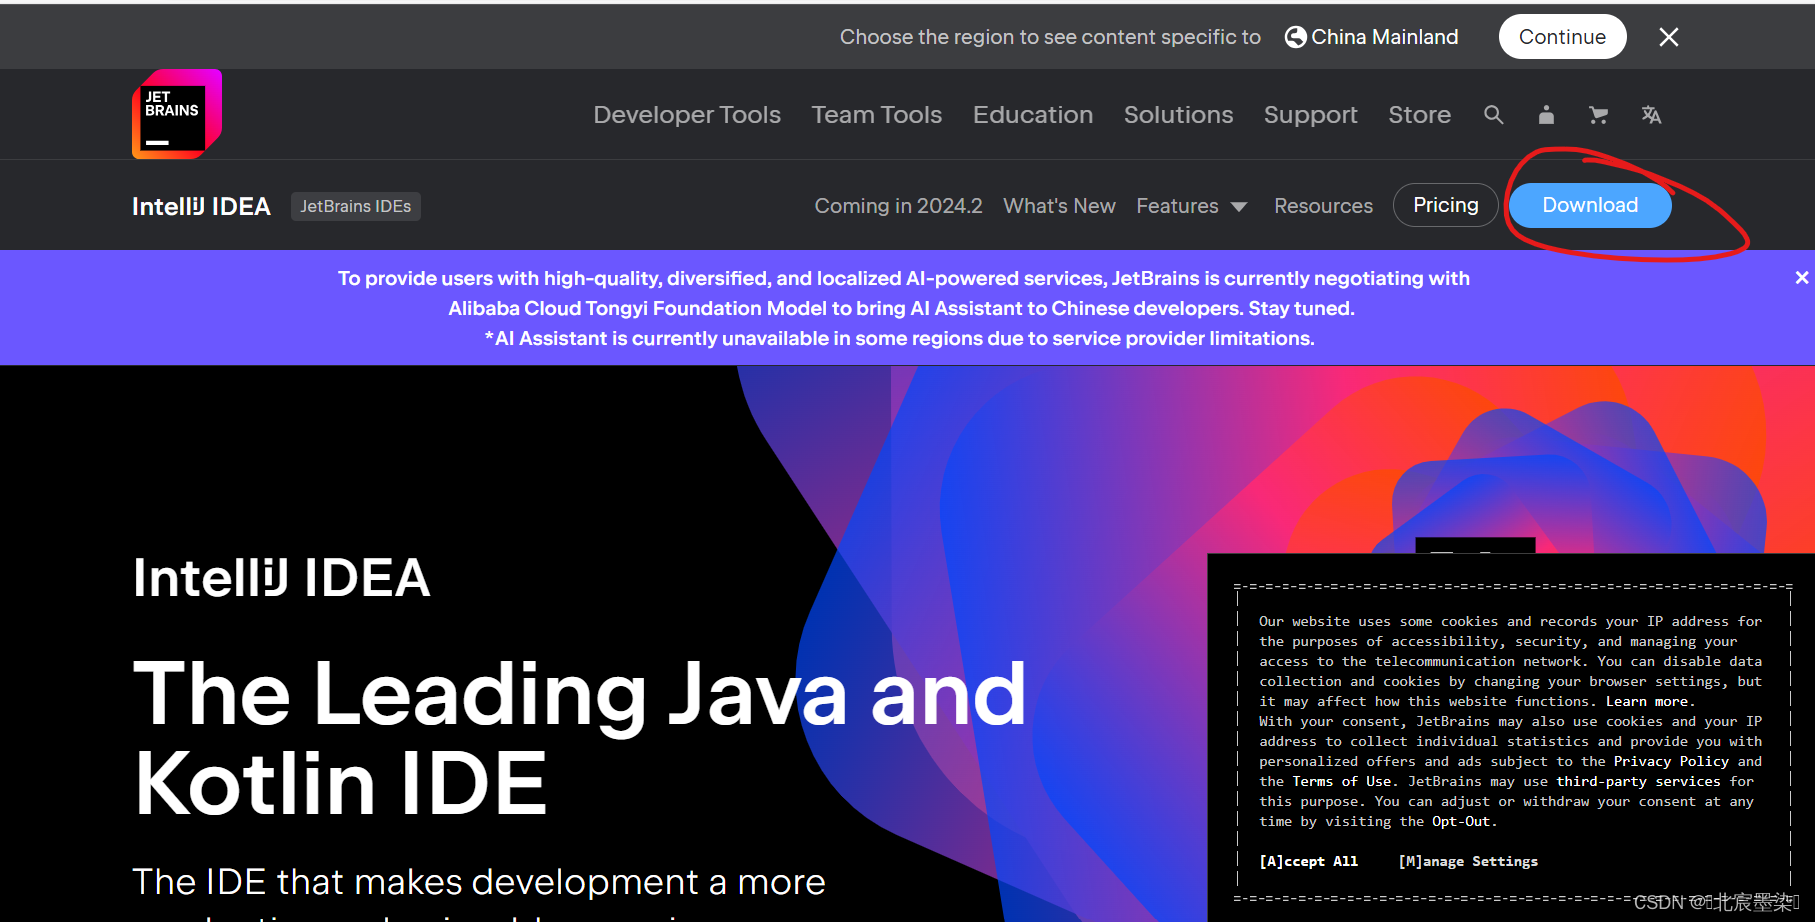Open the Support menu
Screen dimensions: 1815x922
[1310, 115]
